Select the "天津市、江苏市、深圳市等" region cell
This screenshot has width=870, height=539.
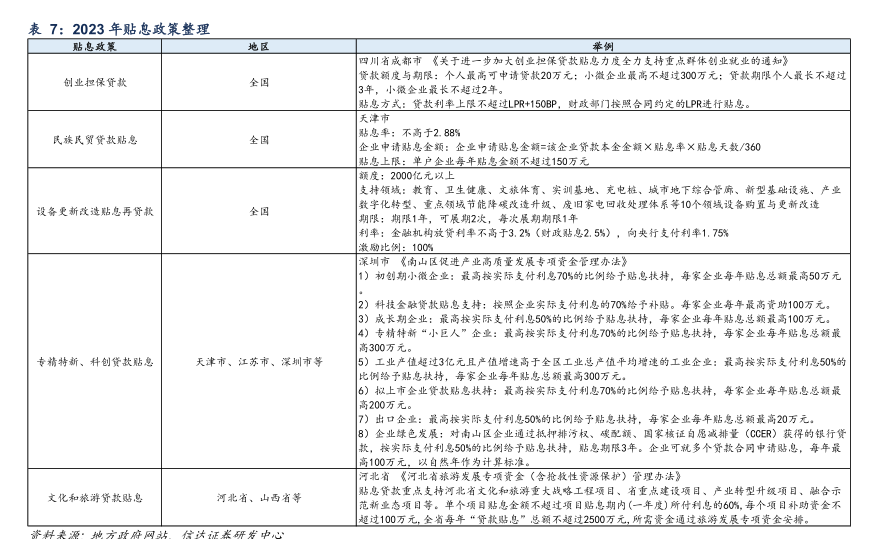258,361
